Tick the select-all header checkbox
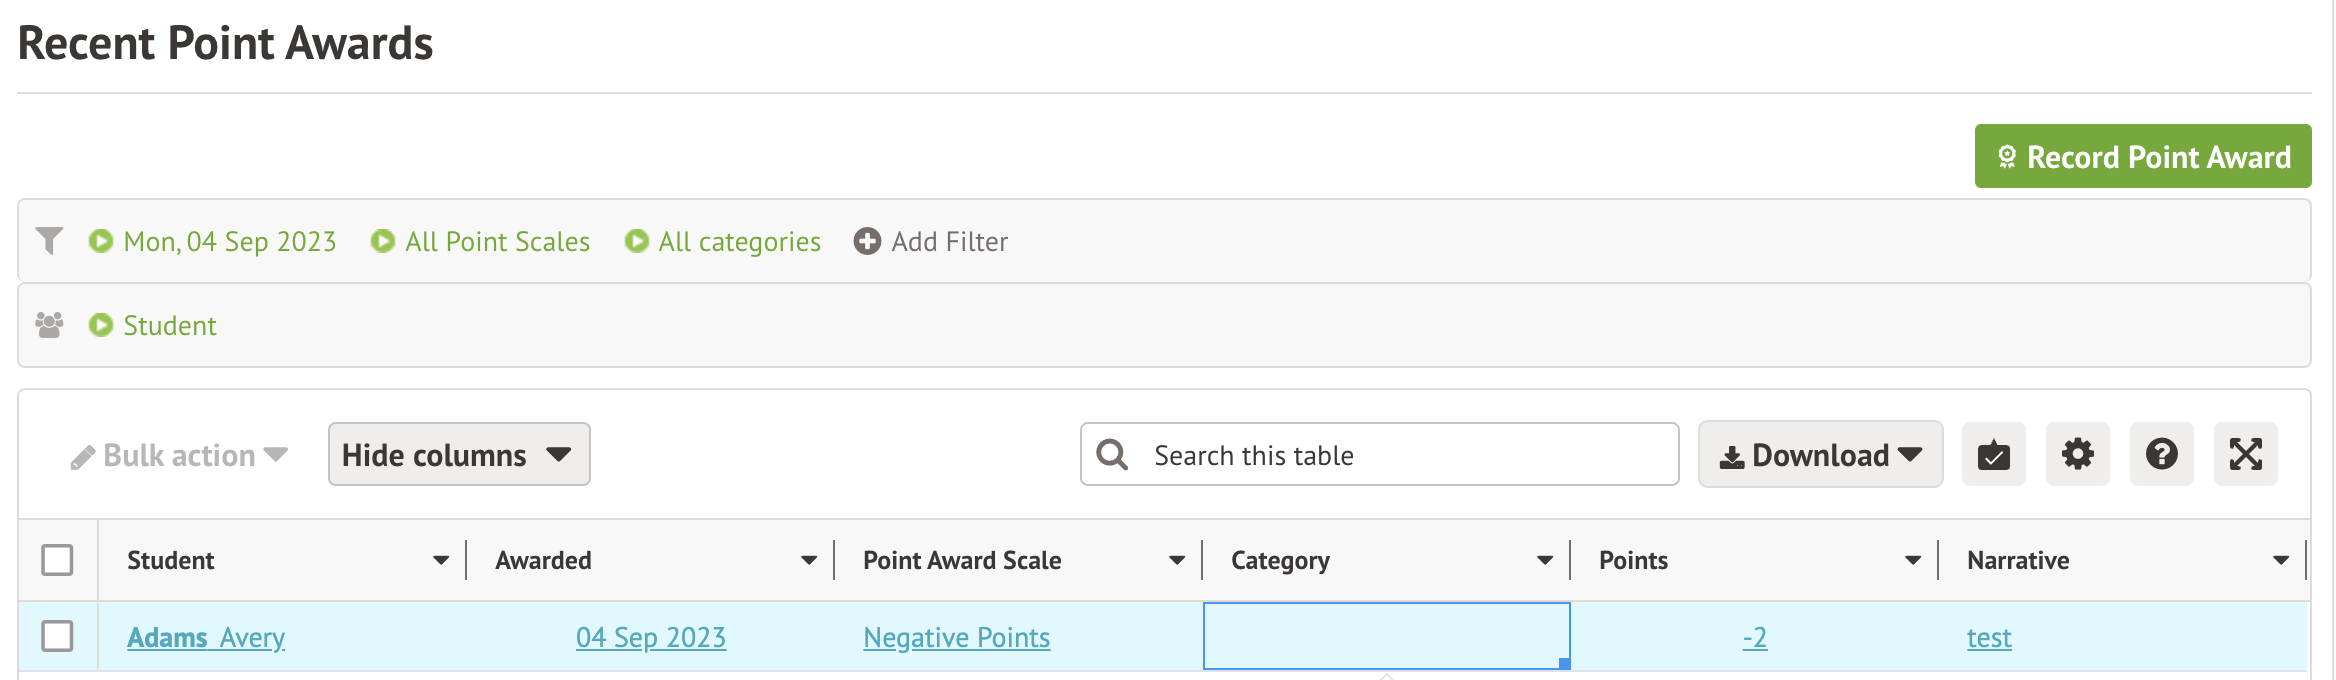2336x680 pixels. click(x=57, y=560)
